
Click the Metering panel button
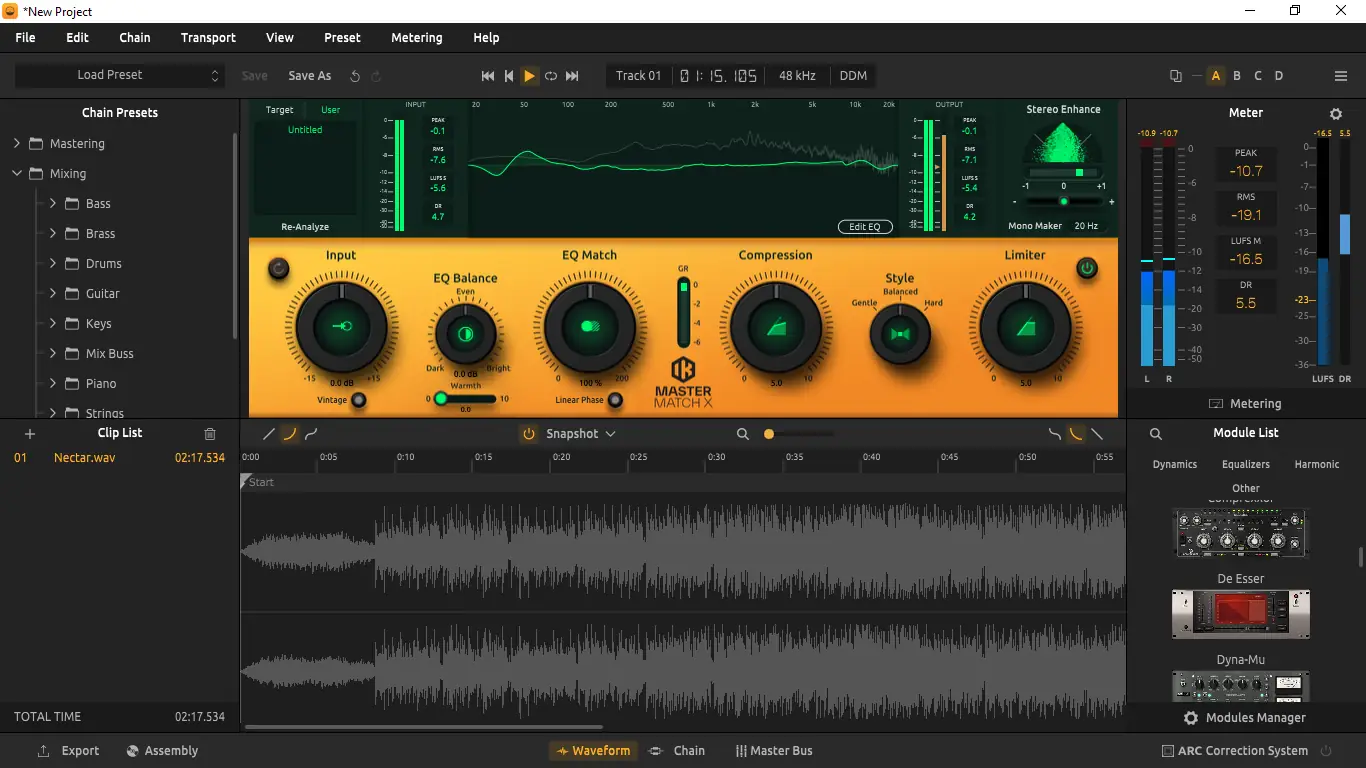(1245, 404)
